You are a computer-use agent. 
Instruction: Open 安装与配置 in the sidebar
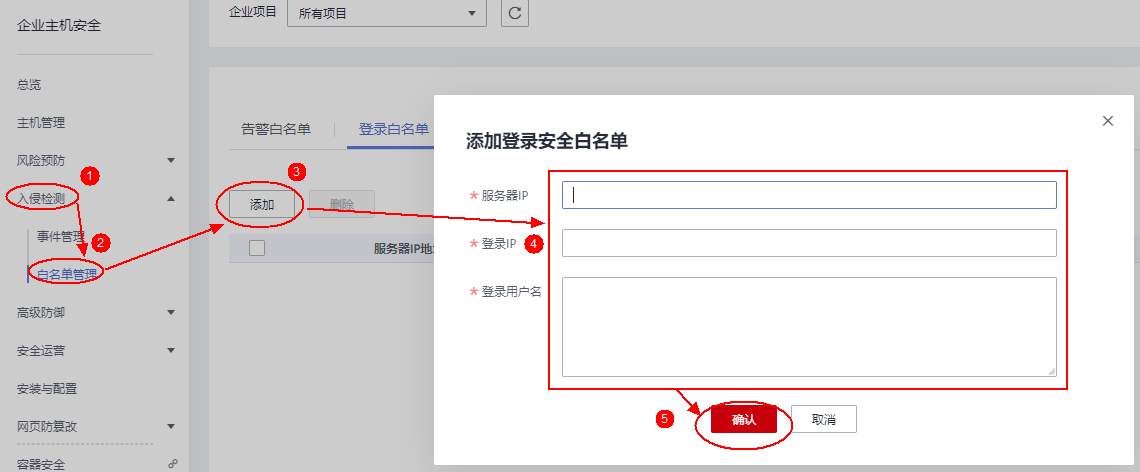click(47, 388)
